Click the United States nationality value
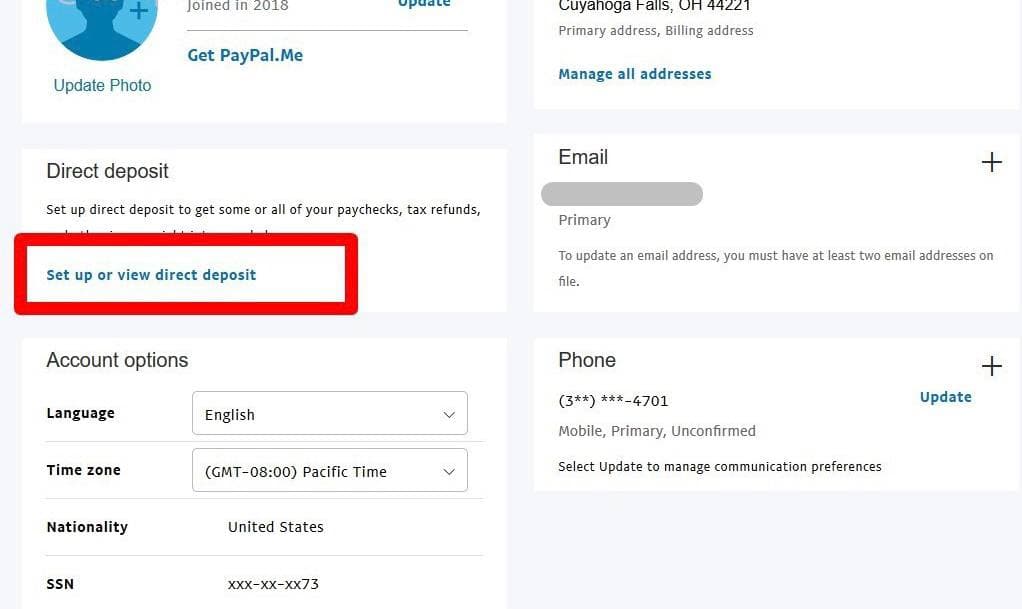 (x=276, y=527)
